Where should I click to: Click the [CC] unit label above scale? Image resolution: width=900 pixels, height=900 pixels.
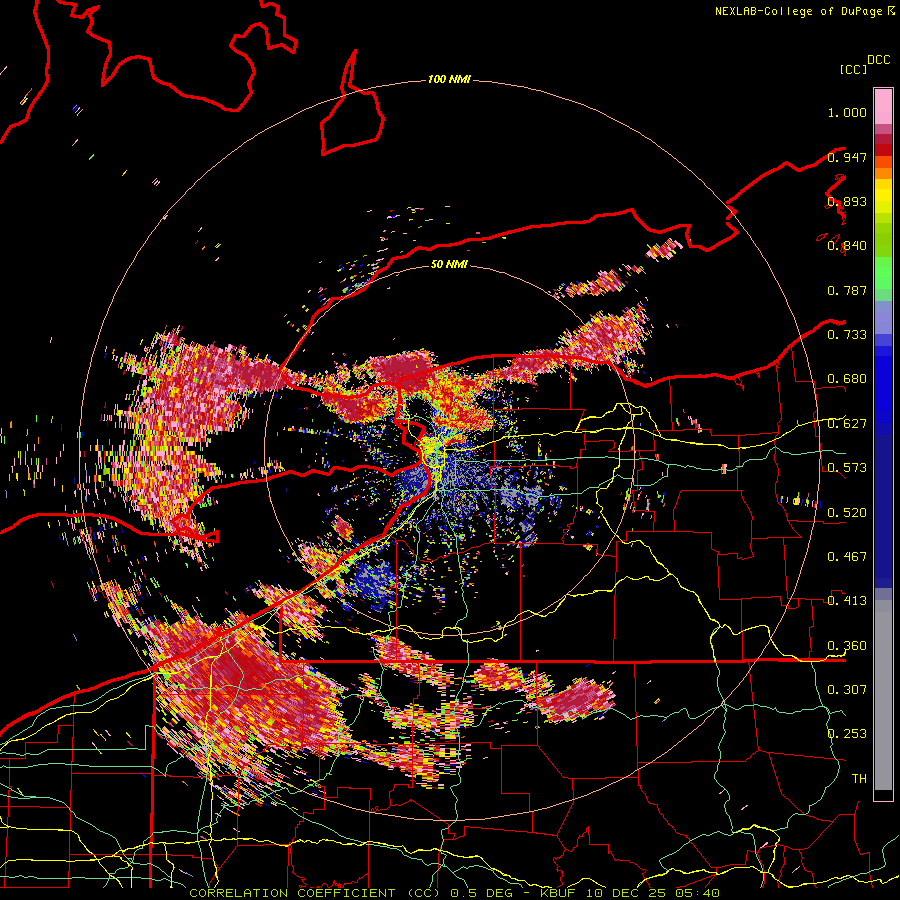tap(853, 69)
